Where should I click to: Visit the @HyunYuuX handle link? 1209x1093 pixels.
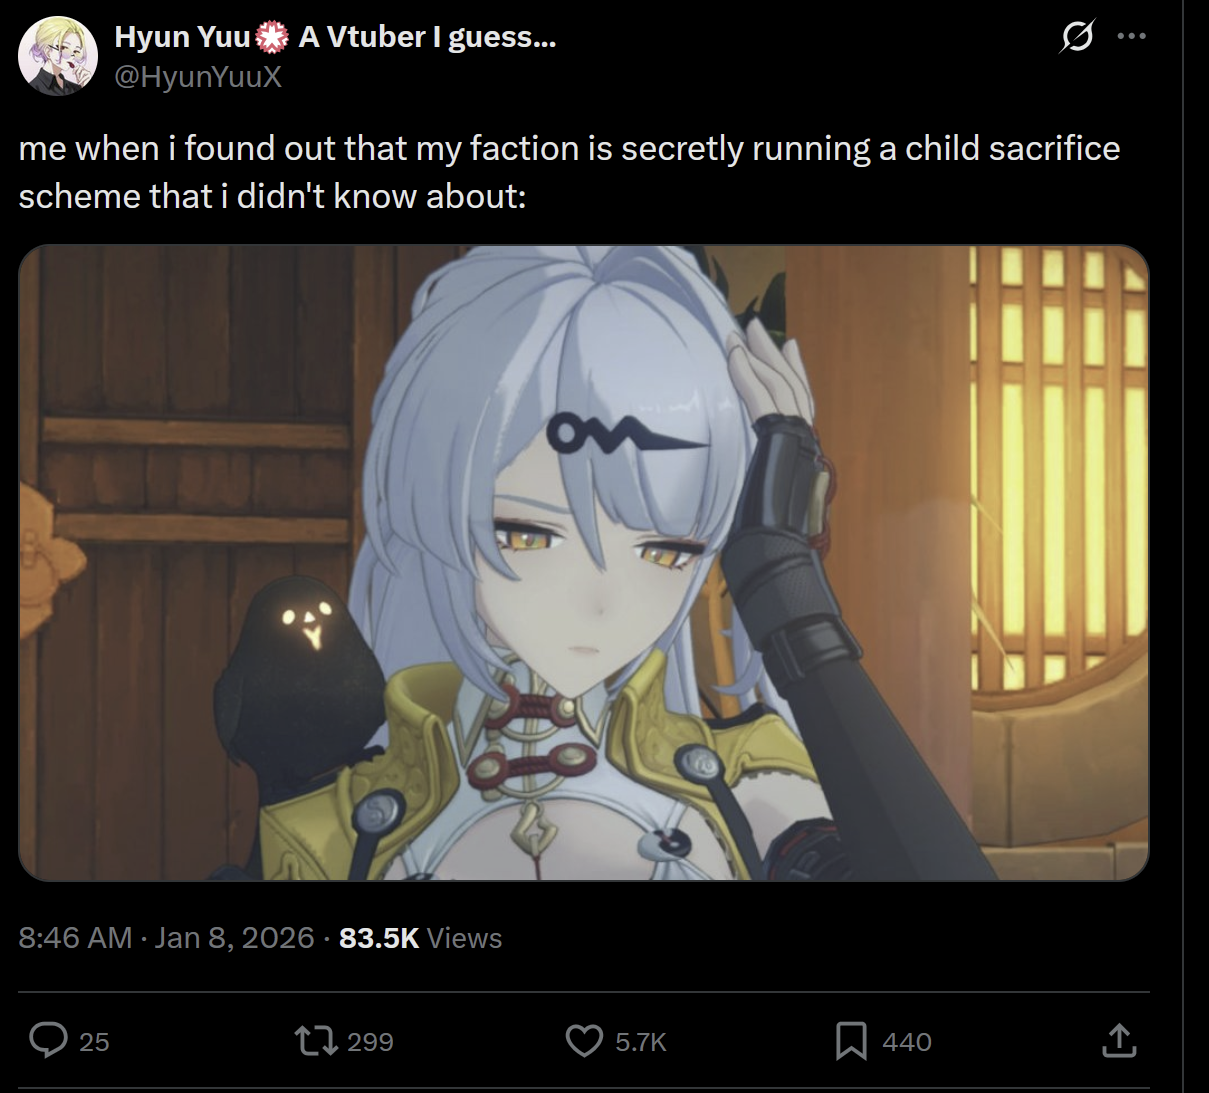pos(198,76)
